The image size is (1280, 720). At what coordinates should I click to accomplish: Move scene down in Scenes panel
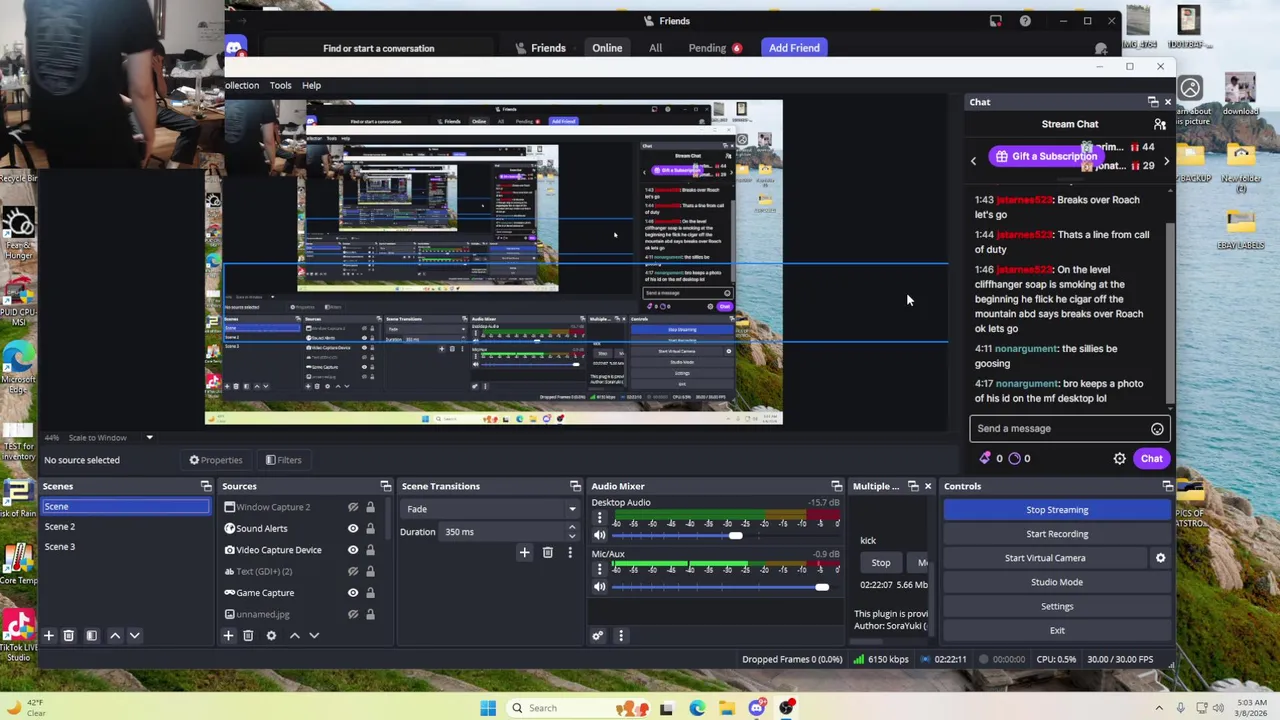pos(134,635)
